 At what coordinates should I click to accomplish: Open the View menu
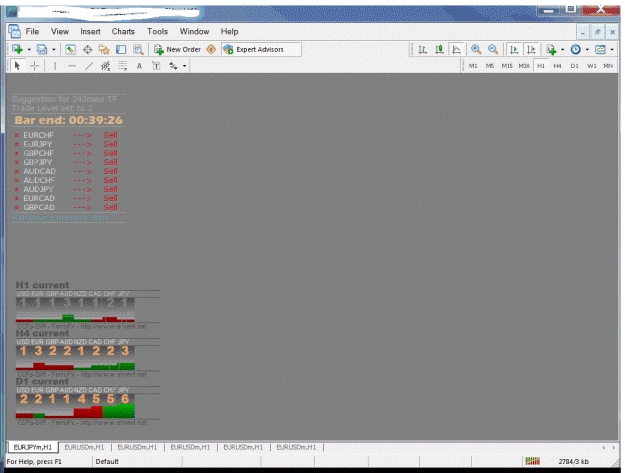tap(60, 31)
